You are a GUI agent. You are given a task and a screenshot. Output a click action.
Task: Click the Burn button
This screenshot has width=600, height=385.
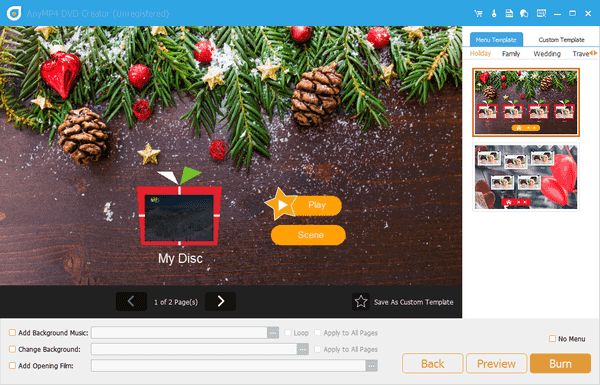(560, 363)
